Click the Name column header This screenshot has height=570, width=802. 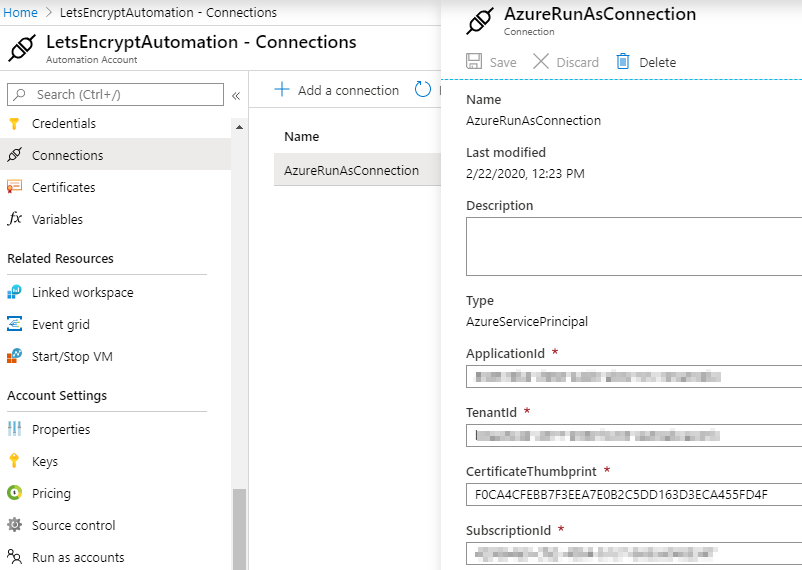(302, 136)
